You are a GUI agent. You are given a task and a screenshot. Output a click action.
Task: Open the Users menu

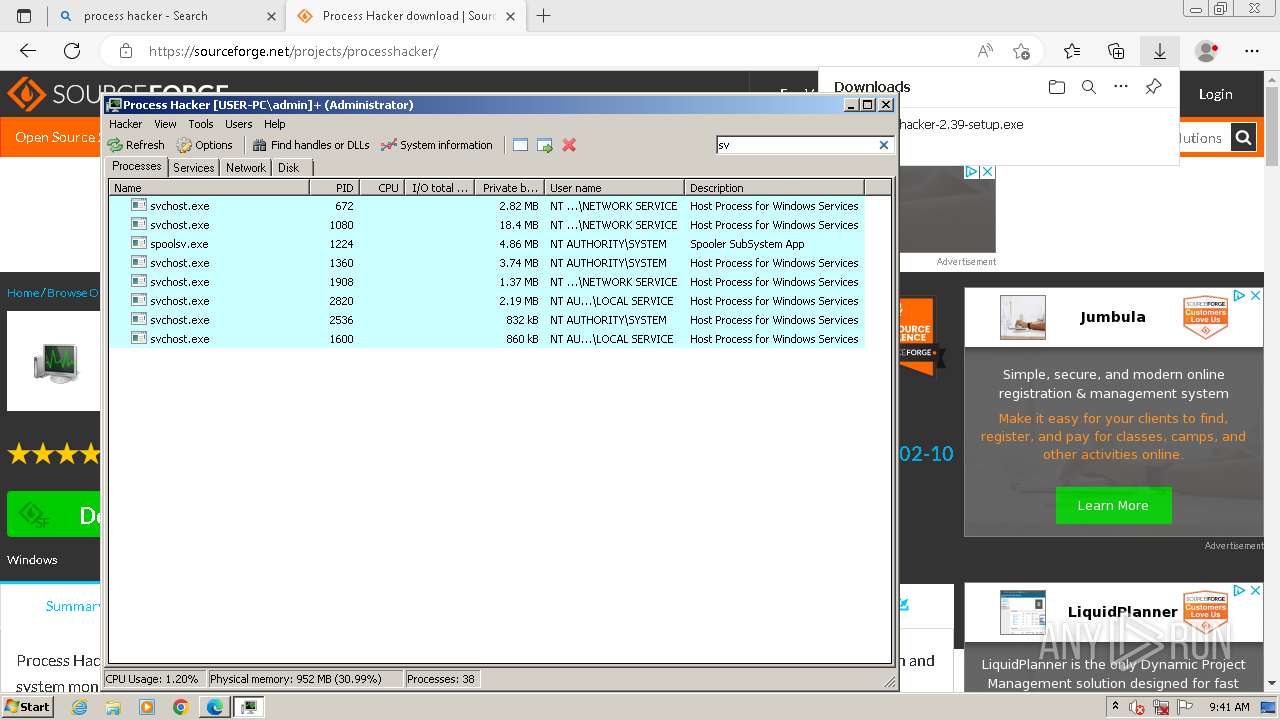(x=239, y=124)
